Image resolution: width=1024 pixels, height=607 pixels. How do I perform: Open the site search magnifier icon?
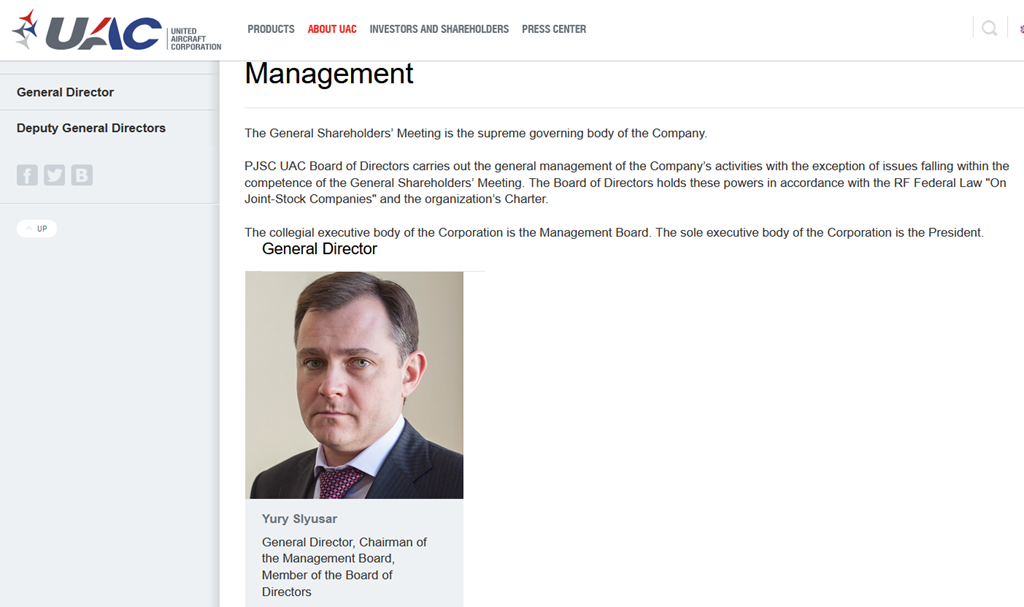coord(989,28)
